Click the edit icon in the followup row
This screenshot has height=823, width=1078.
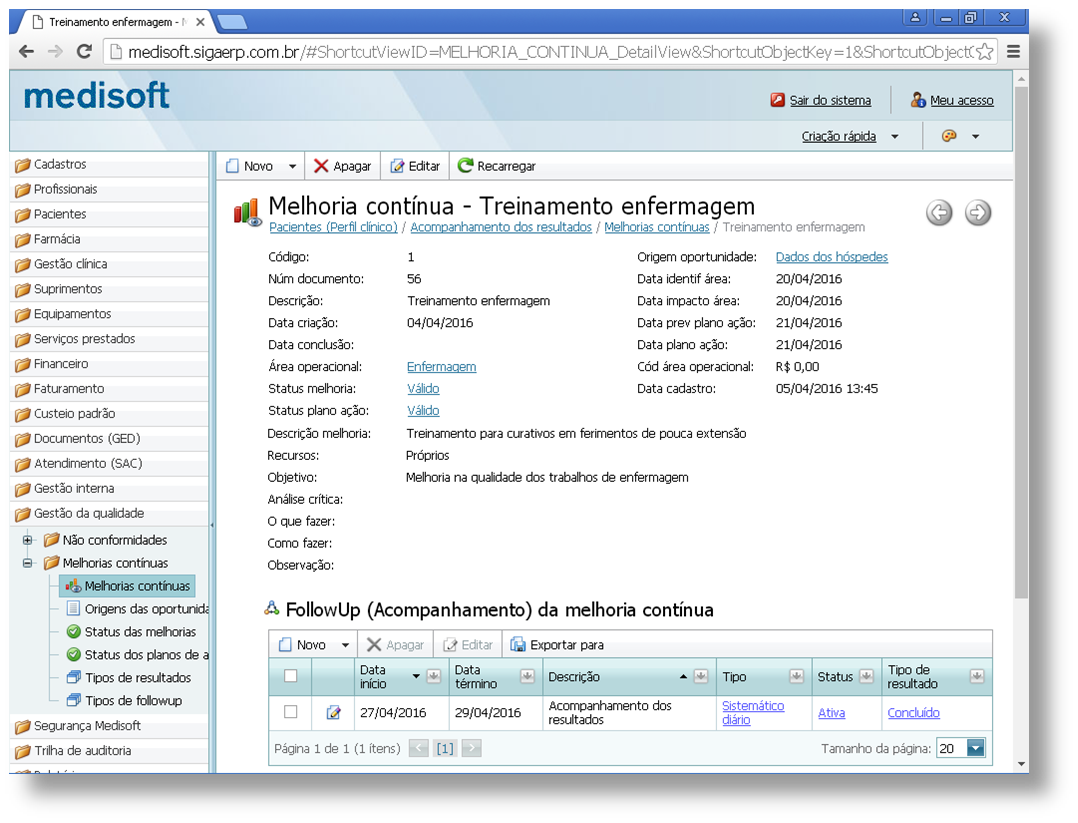click(x=333, y=713)
